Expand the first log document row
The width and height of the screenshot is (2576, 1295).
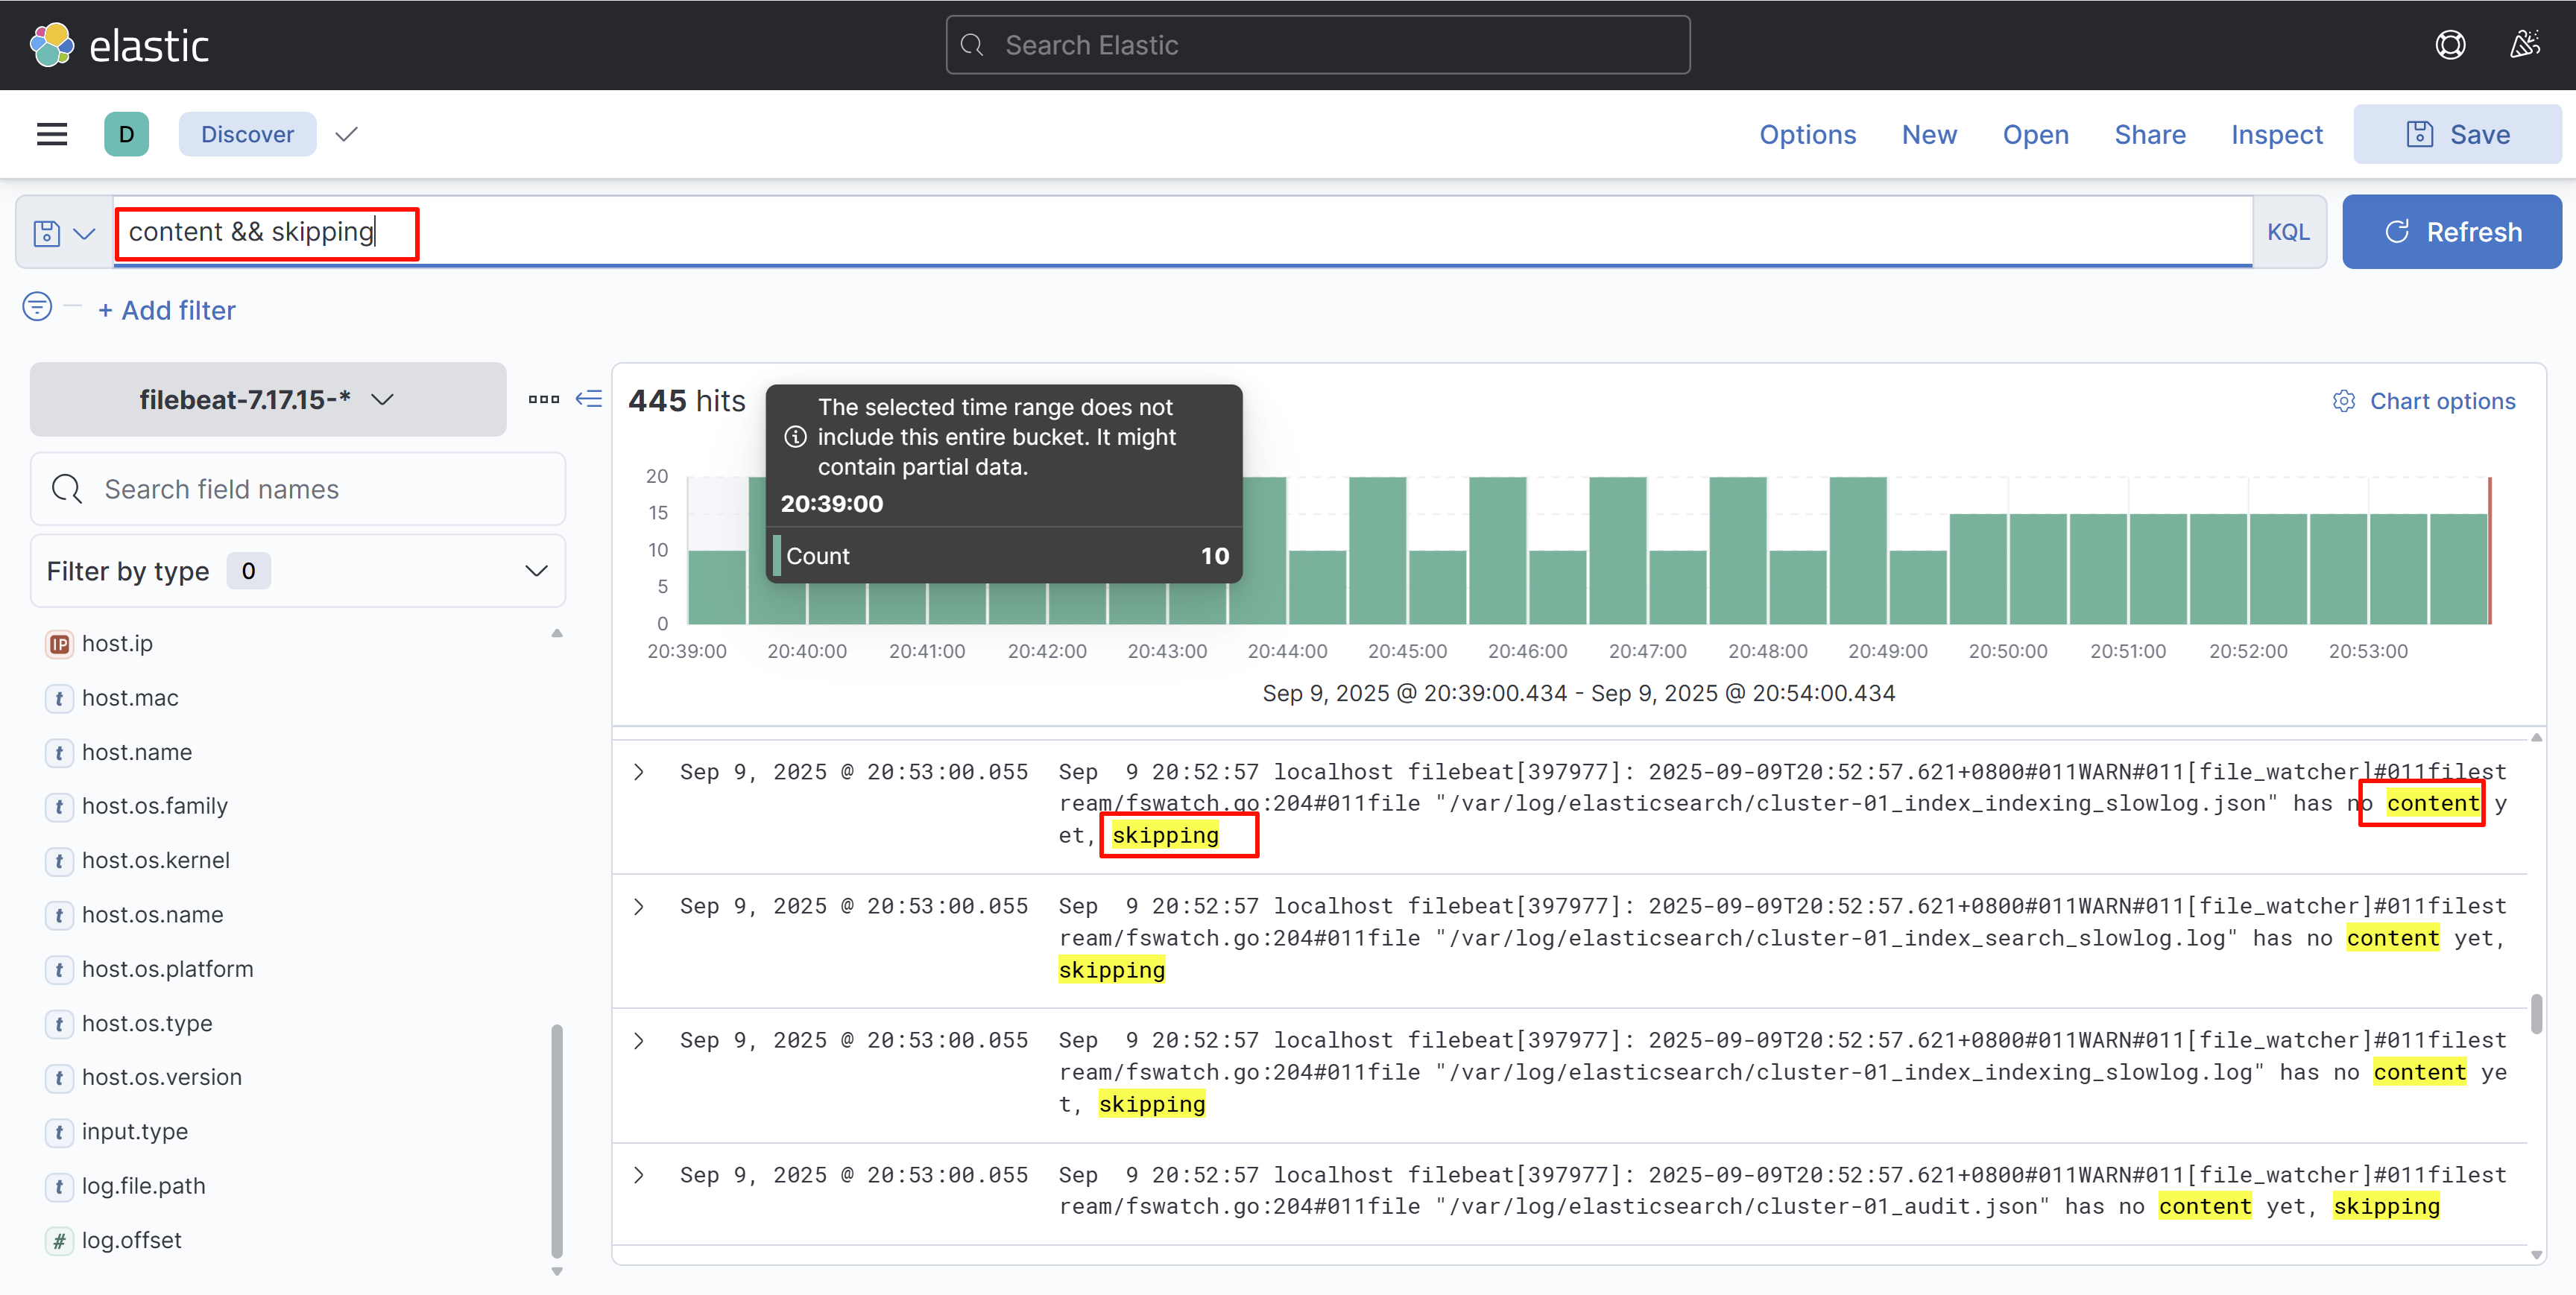[638, 772]
